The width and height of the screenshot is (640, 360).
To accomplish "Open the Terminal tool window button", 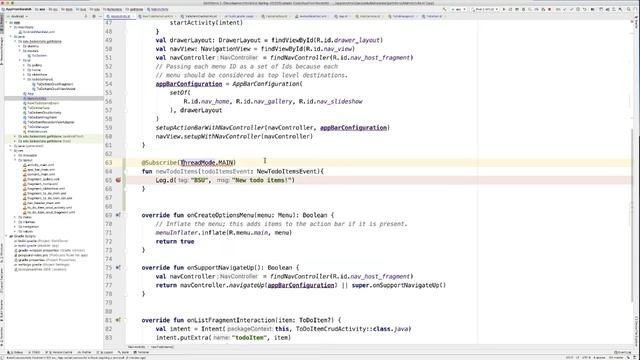I will [142, 352].
